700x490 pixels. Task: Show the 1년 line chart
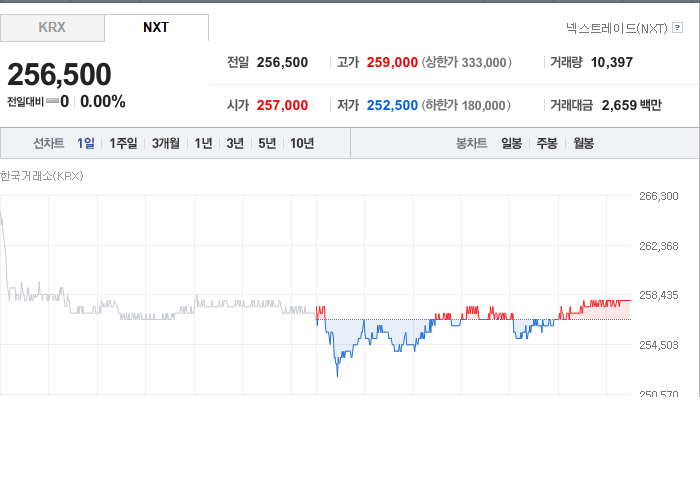tap(203, 143)
